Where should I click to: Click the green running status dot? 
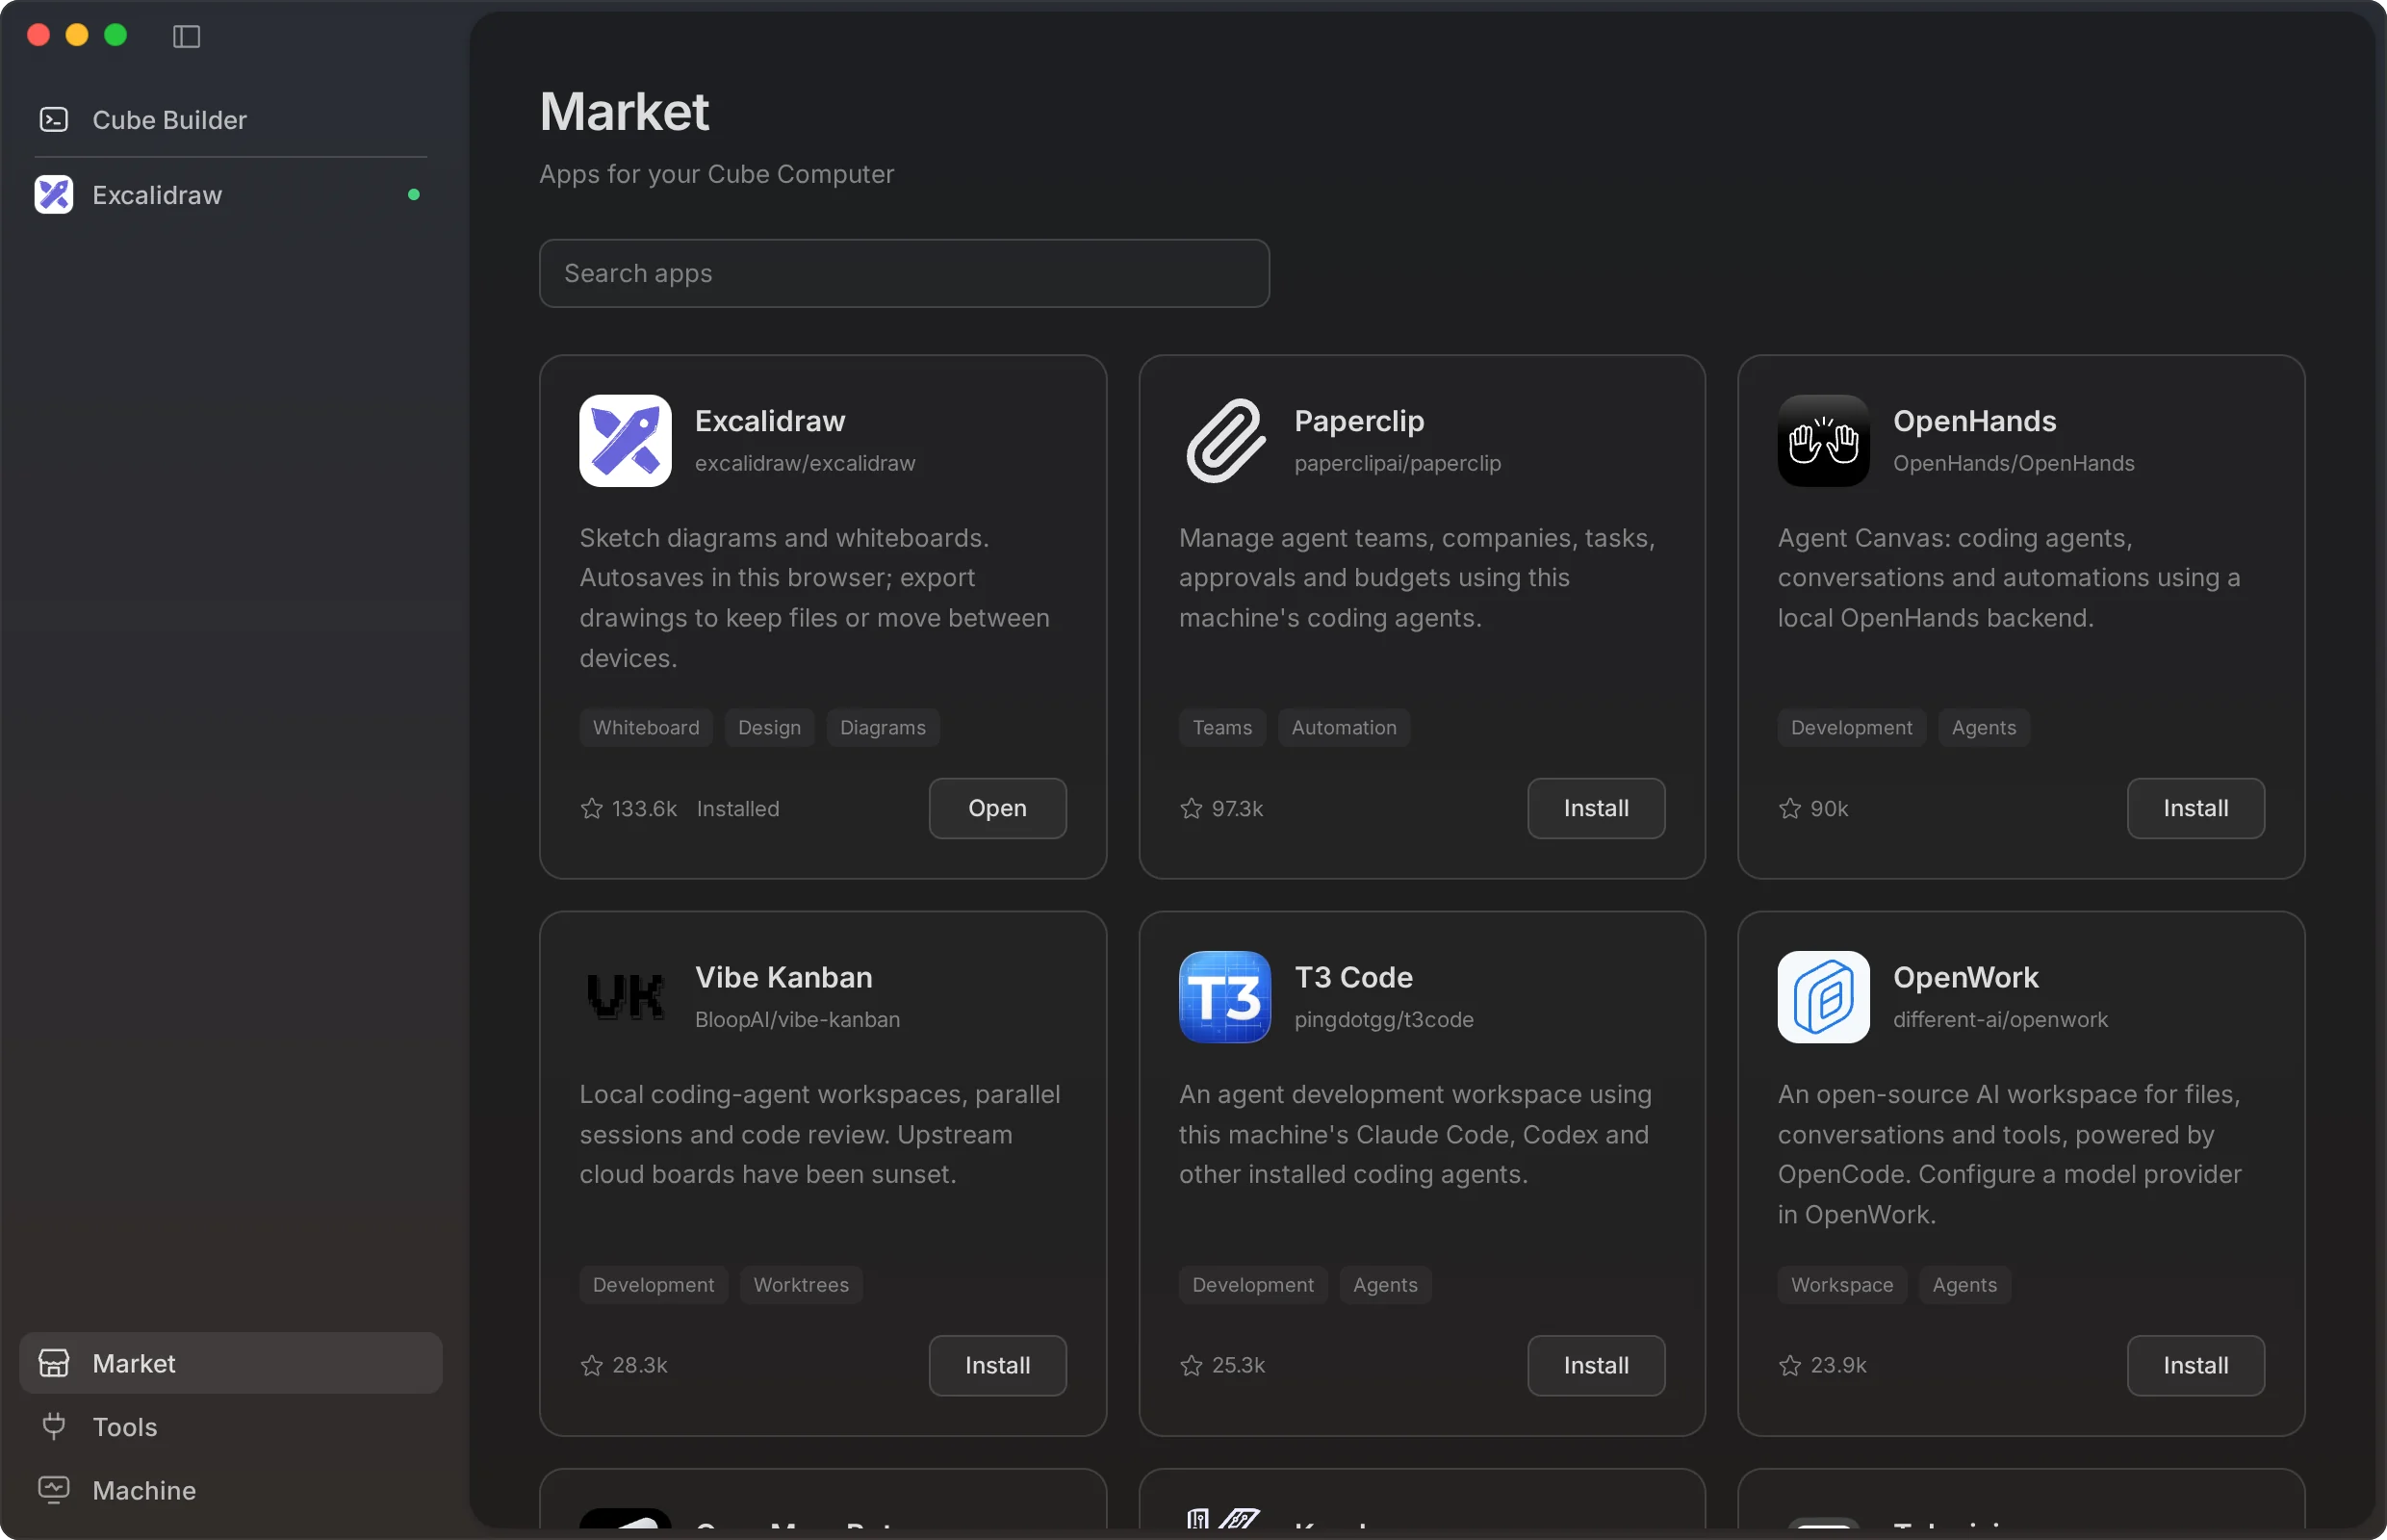pos(413,195)
